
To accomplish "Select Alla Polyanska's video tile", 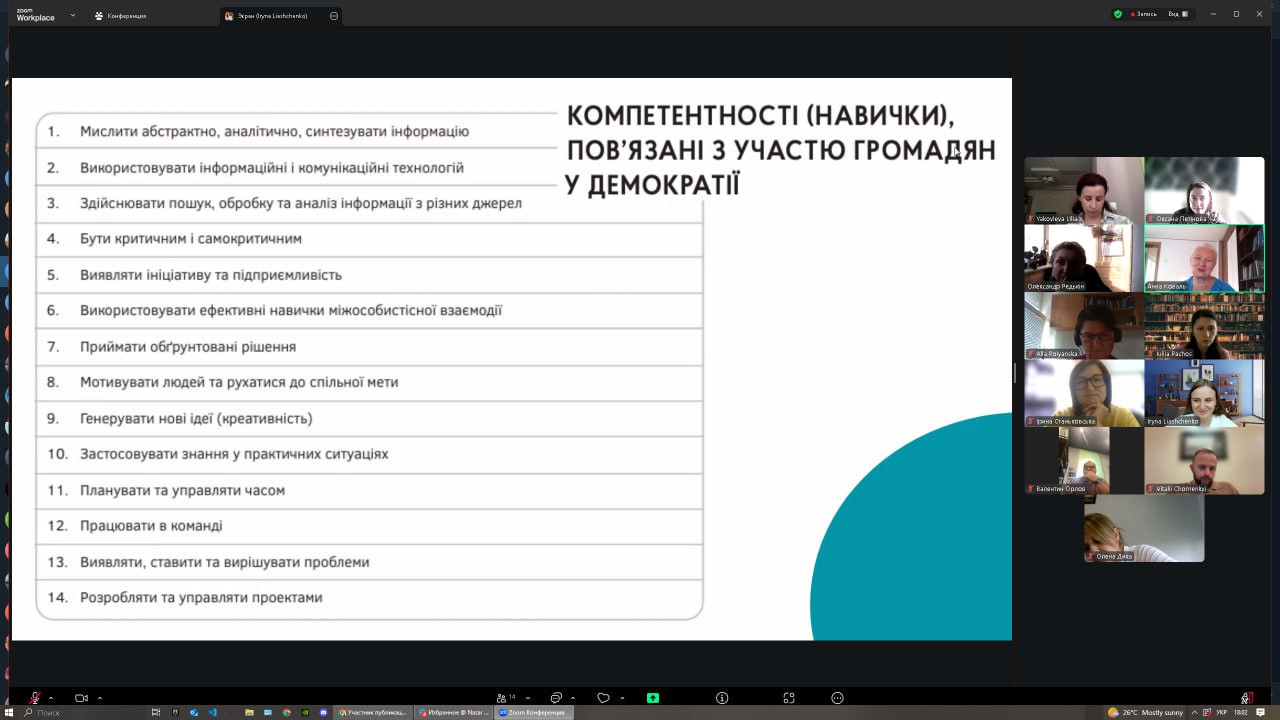I will (x=1084, y=326).
